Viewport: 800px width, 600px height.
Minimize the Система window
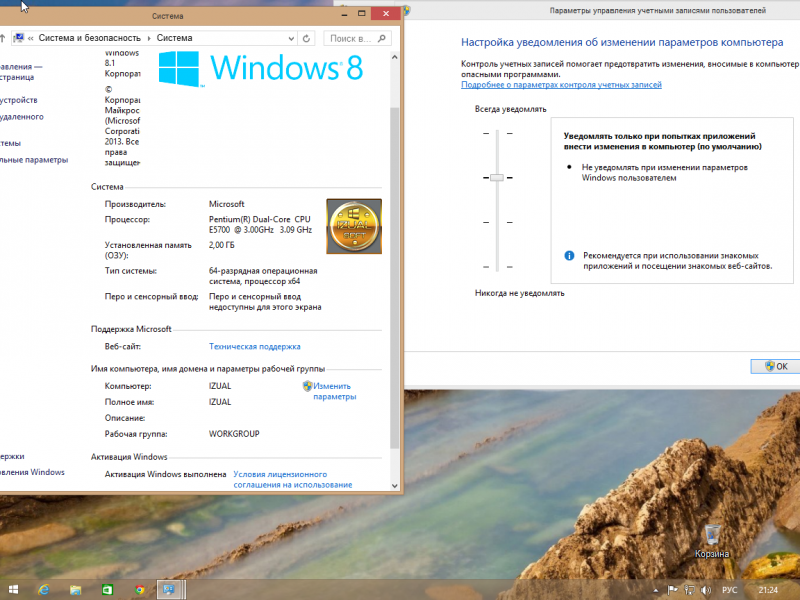click(345, 13)
